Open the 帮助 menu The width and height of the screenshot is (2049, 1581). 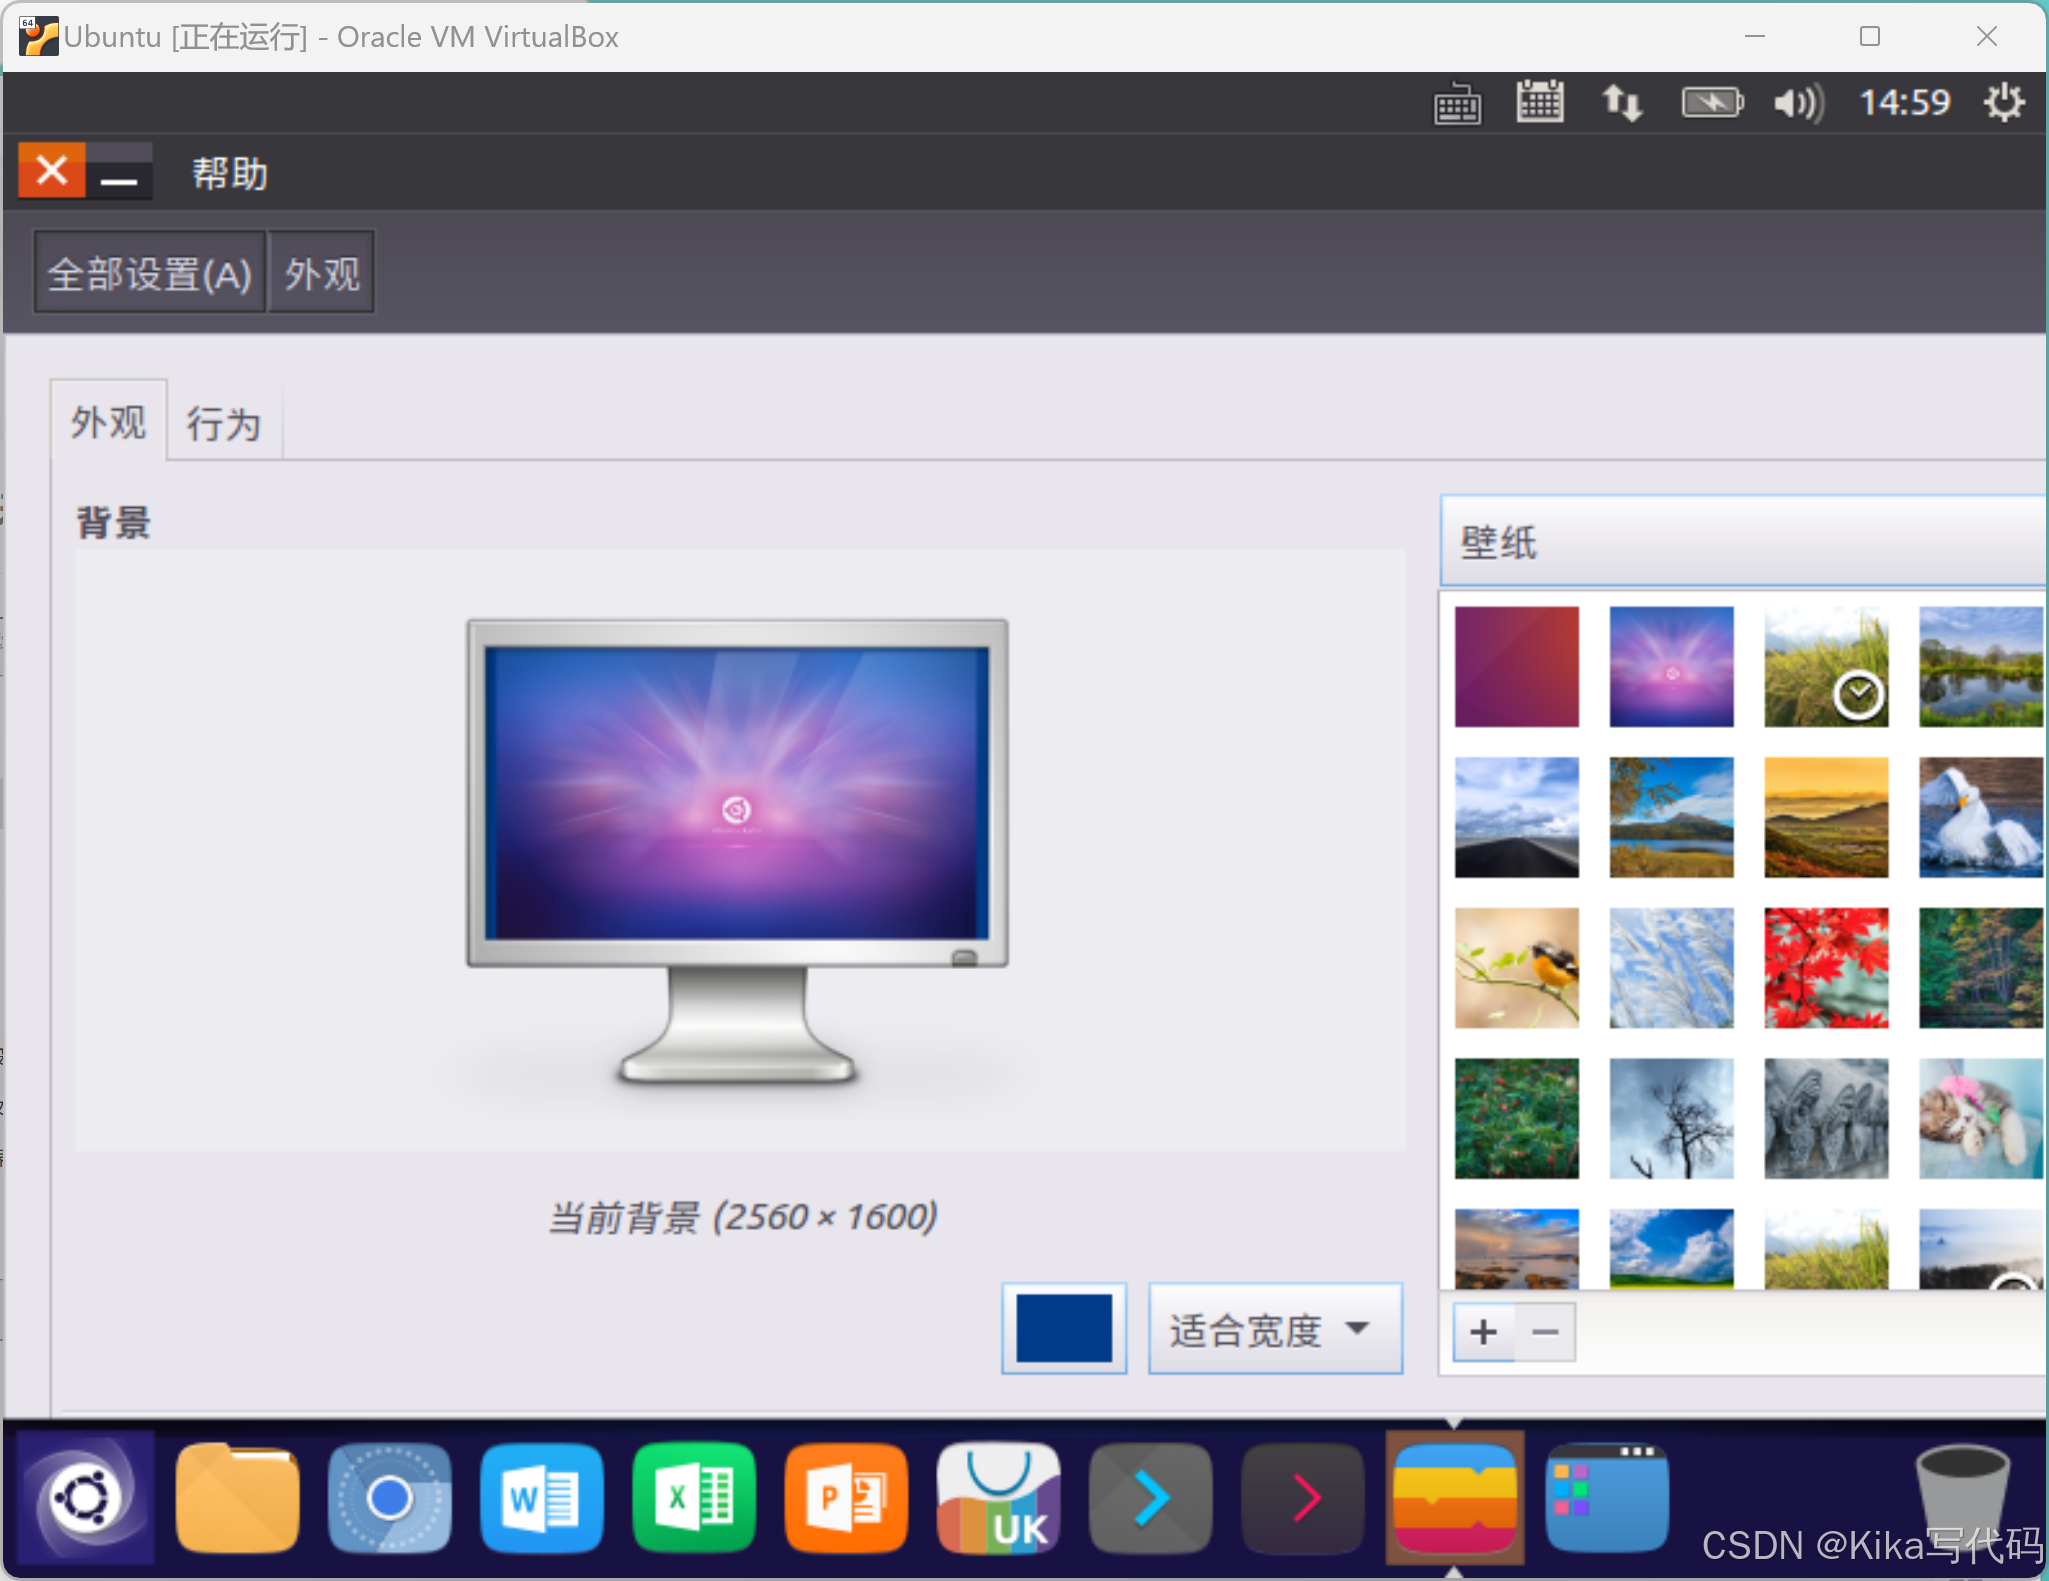point(230,174)
